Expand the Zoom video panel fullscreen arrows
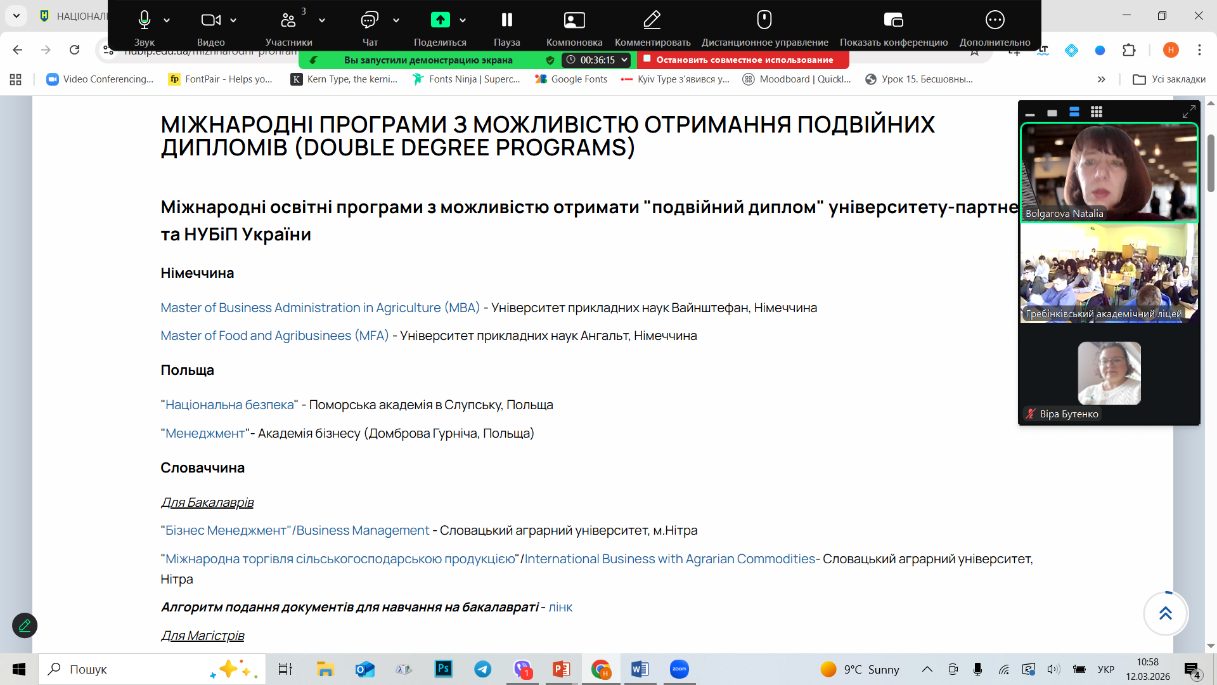The width and height of the screenshot is (1217, 685). pyautogui.click(x=1189, y=112)
